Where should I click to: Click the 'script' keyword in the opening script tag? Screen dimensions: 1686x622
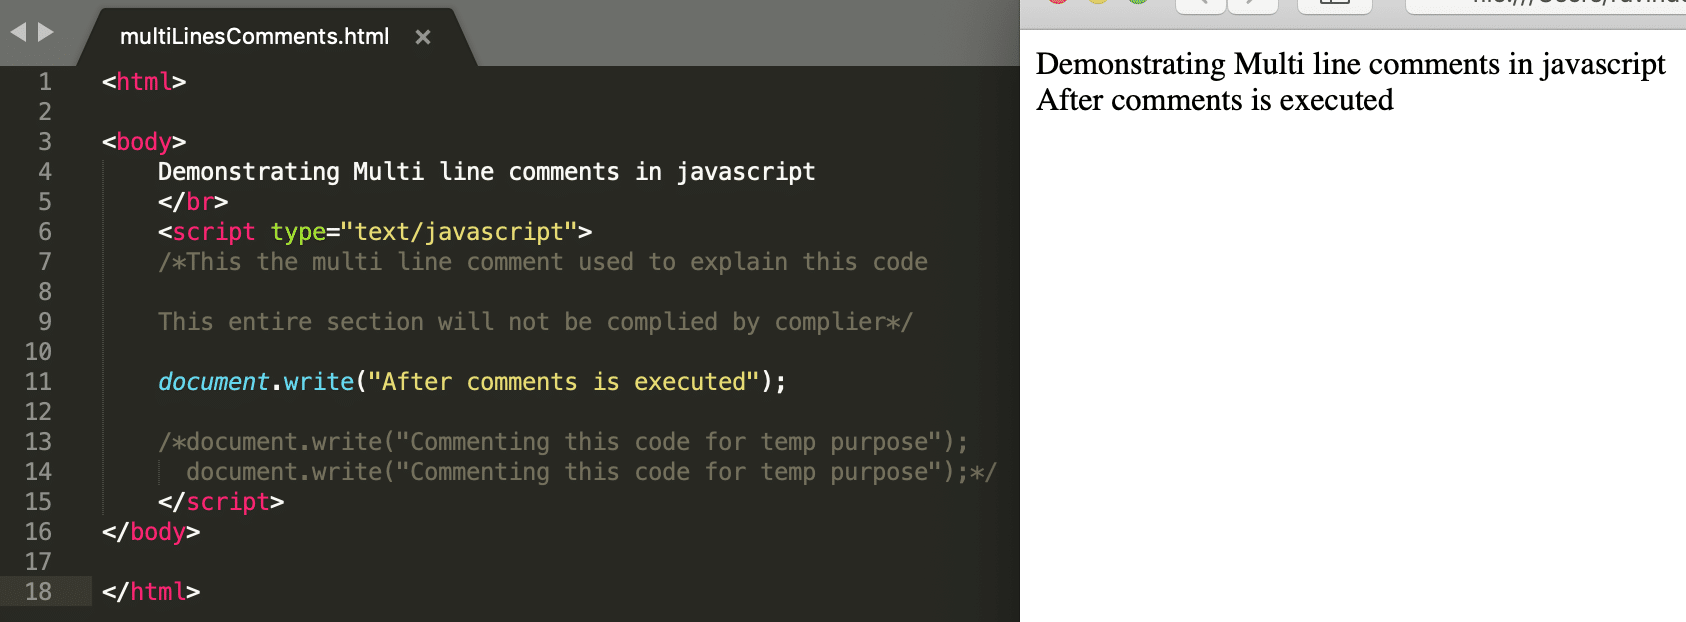214,232
